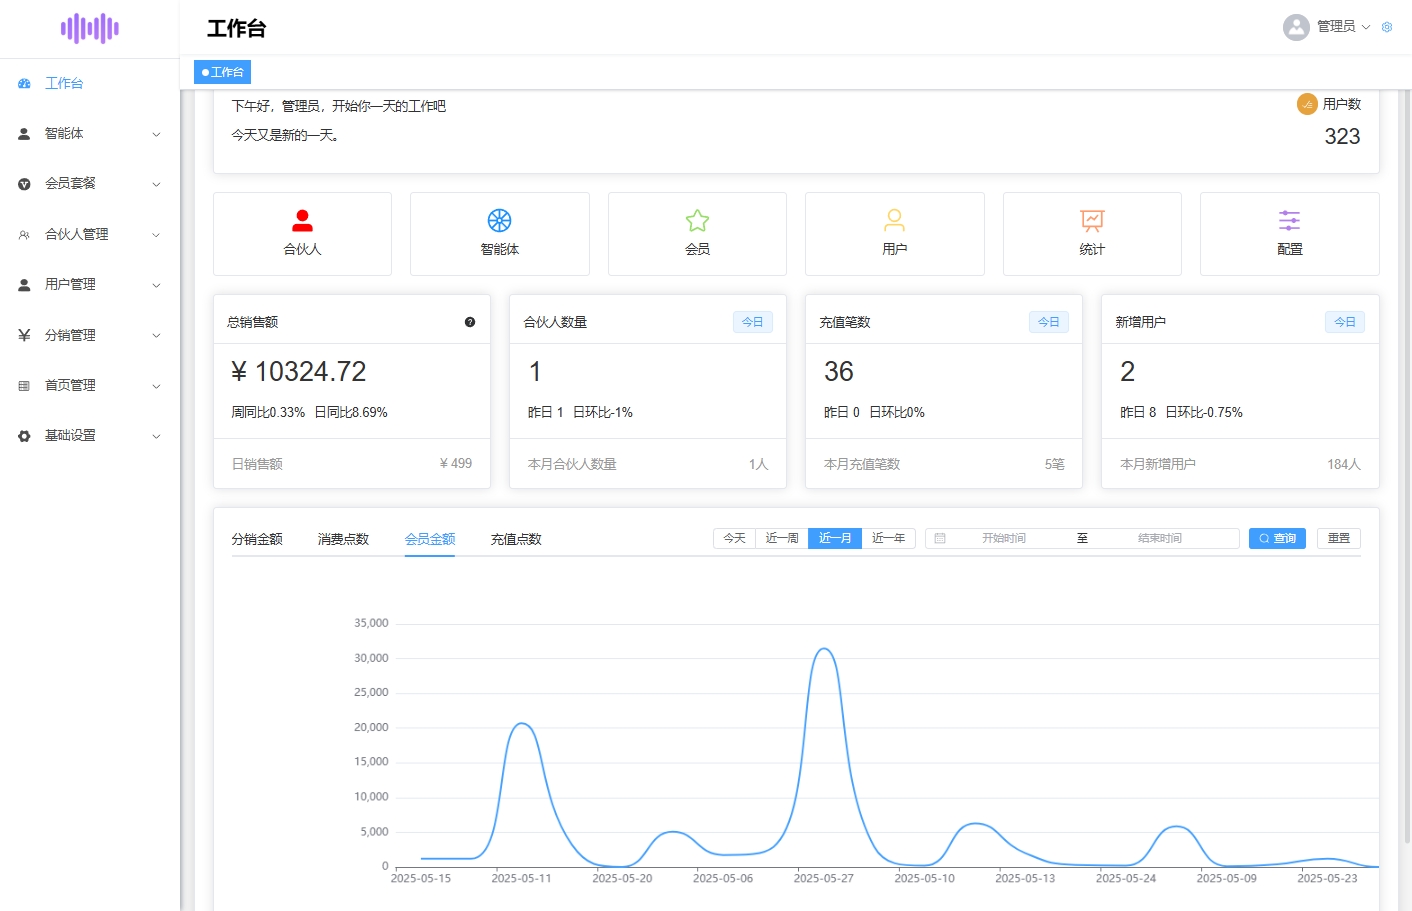Click the 用户 quick access icon
This screenshot has width=1412, height=911.
893,220
